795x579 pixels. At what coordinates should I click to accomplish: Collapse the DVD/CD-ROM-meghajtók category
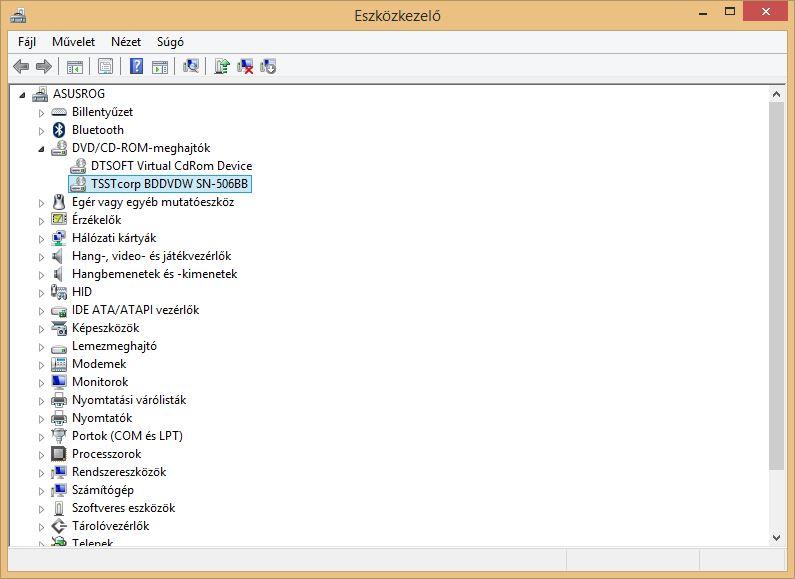(x=42, y=149)
